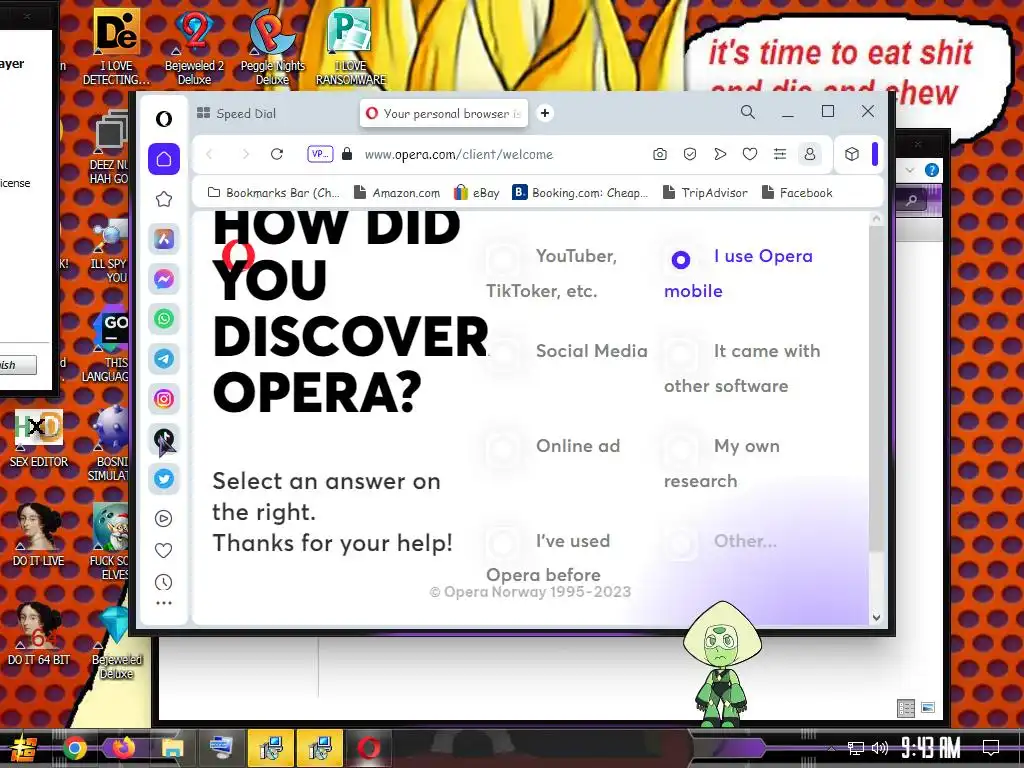Open a new tab with plus button

click(545, 113)
